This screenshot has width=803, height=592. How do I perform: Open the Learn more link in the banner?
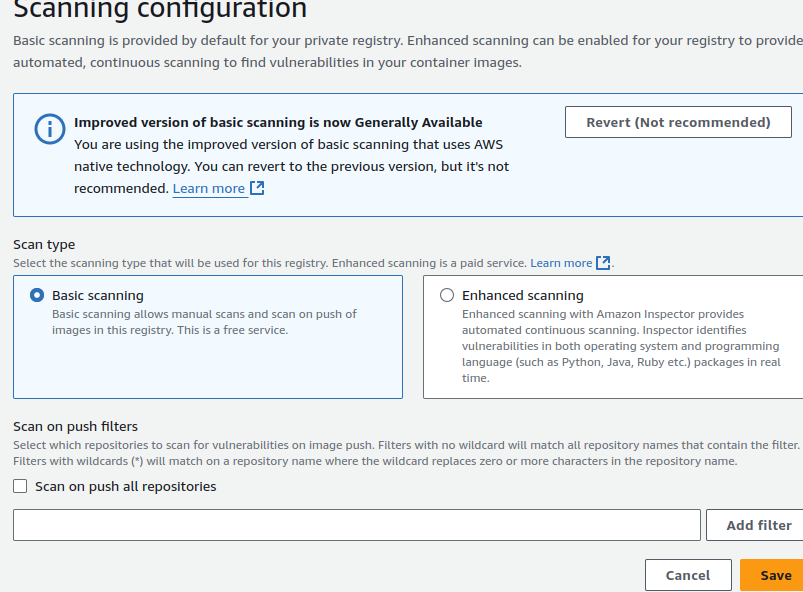tap(209, 188)
